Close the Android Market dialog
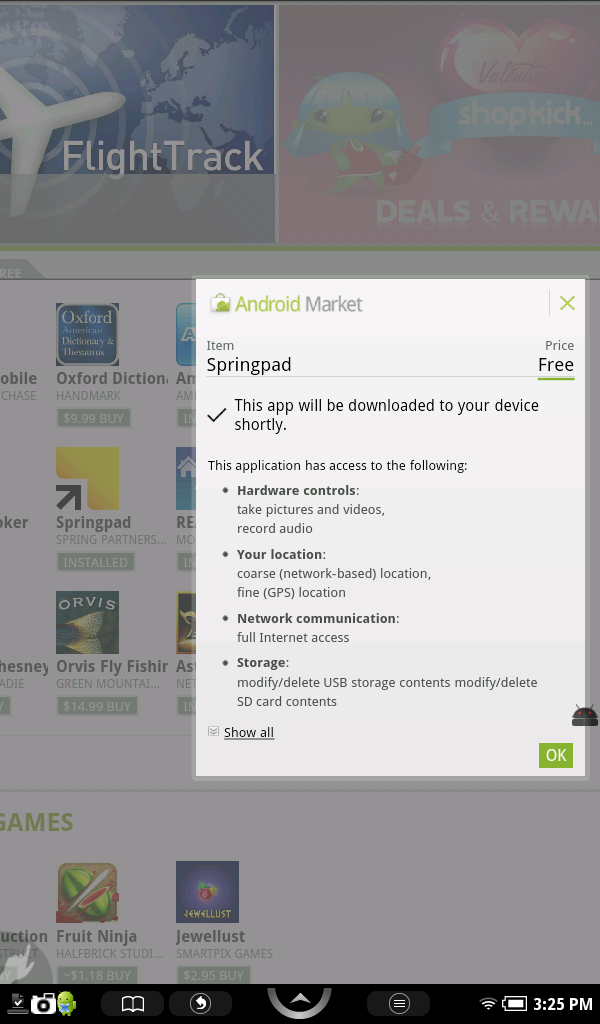 (x=567, y=303)
